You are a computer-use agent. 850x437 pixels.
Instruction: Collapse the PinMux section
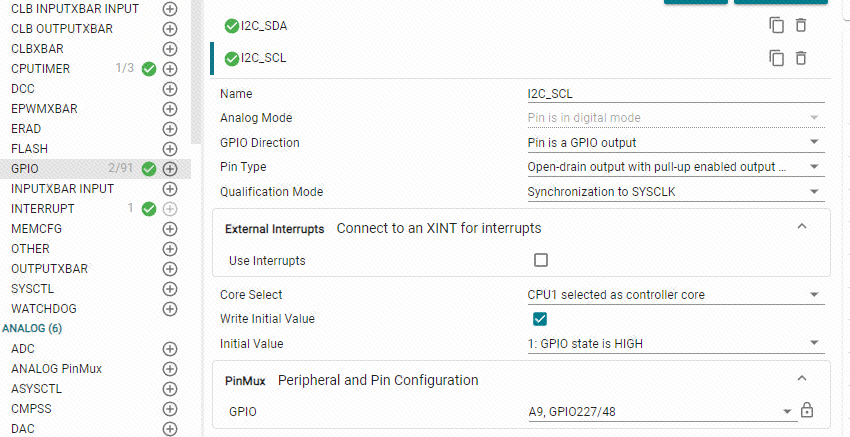click(802, 378)
